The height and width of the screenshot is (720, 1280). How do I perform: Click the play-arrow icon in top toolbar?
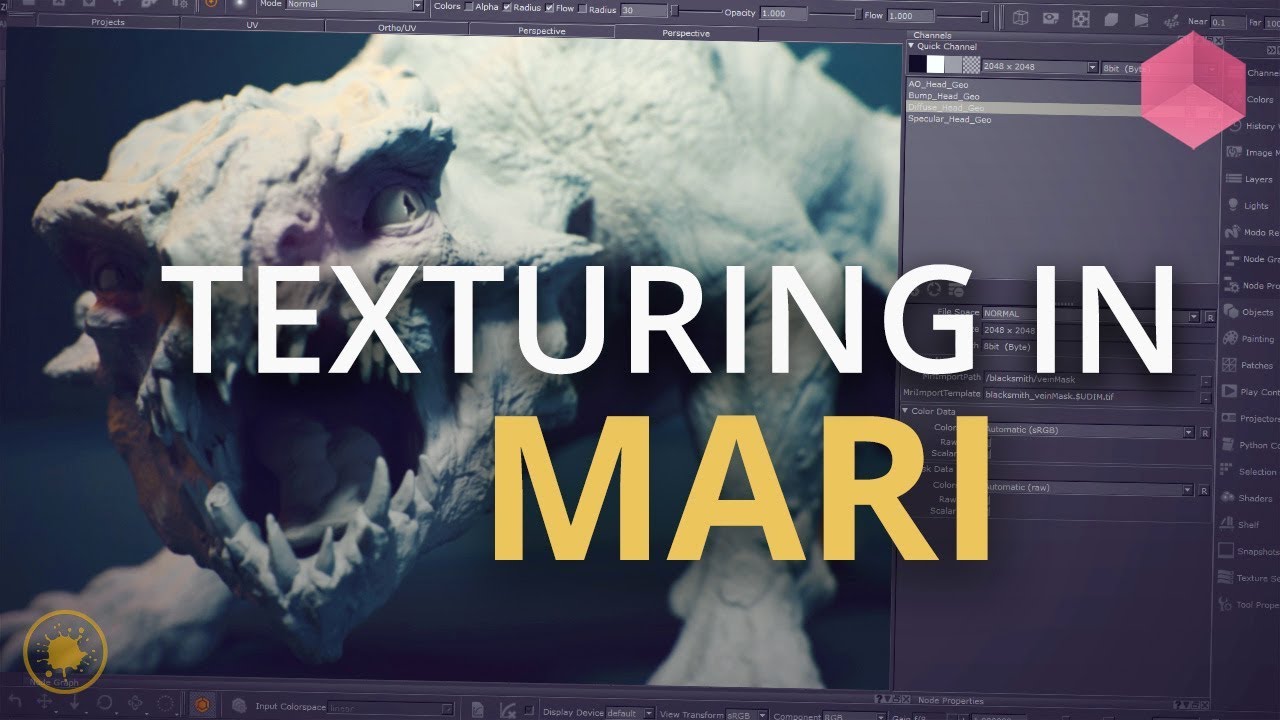click(1141, 19)
